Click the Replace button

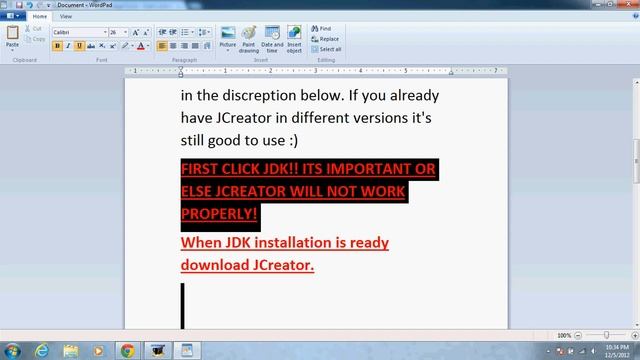pos(325,39)
